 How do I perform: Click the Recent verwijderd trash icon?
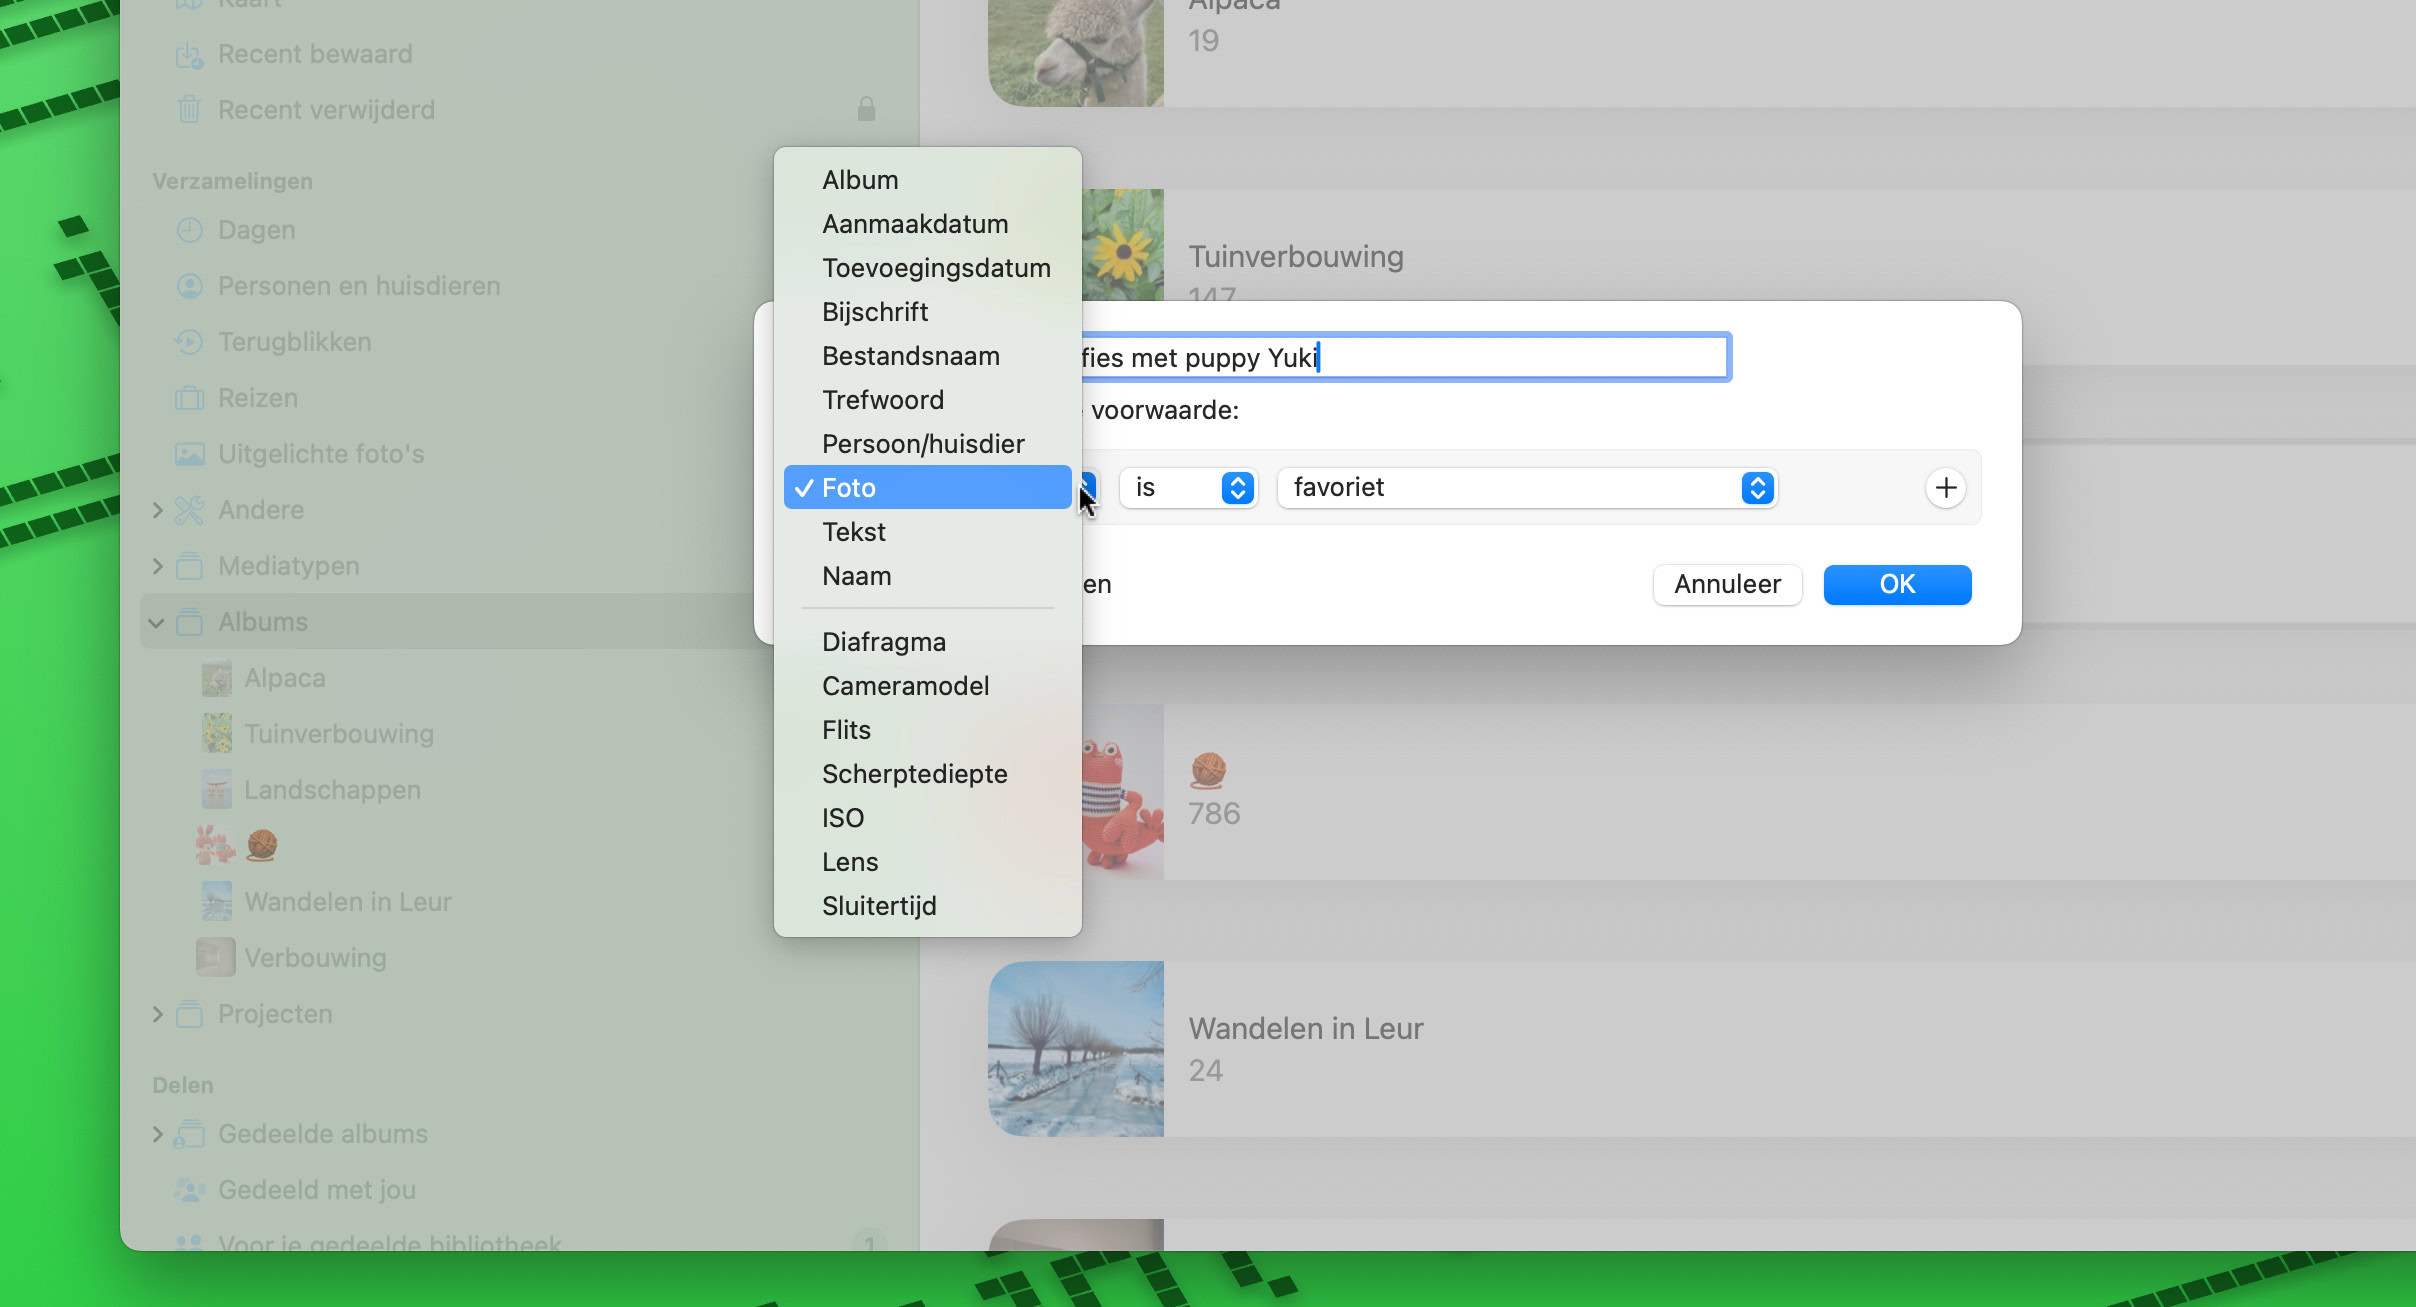[189, 110]
